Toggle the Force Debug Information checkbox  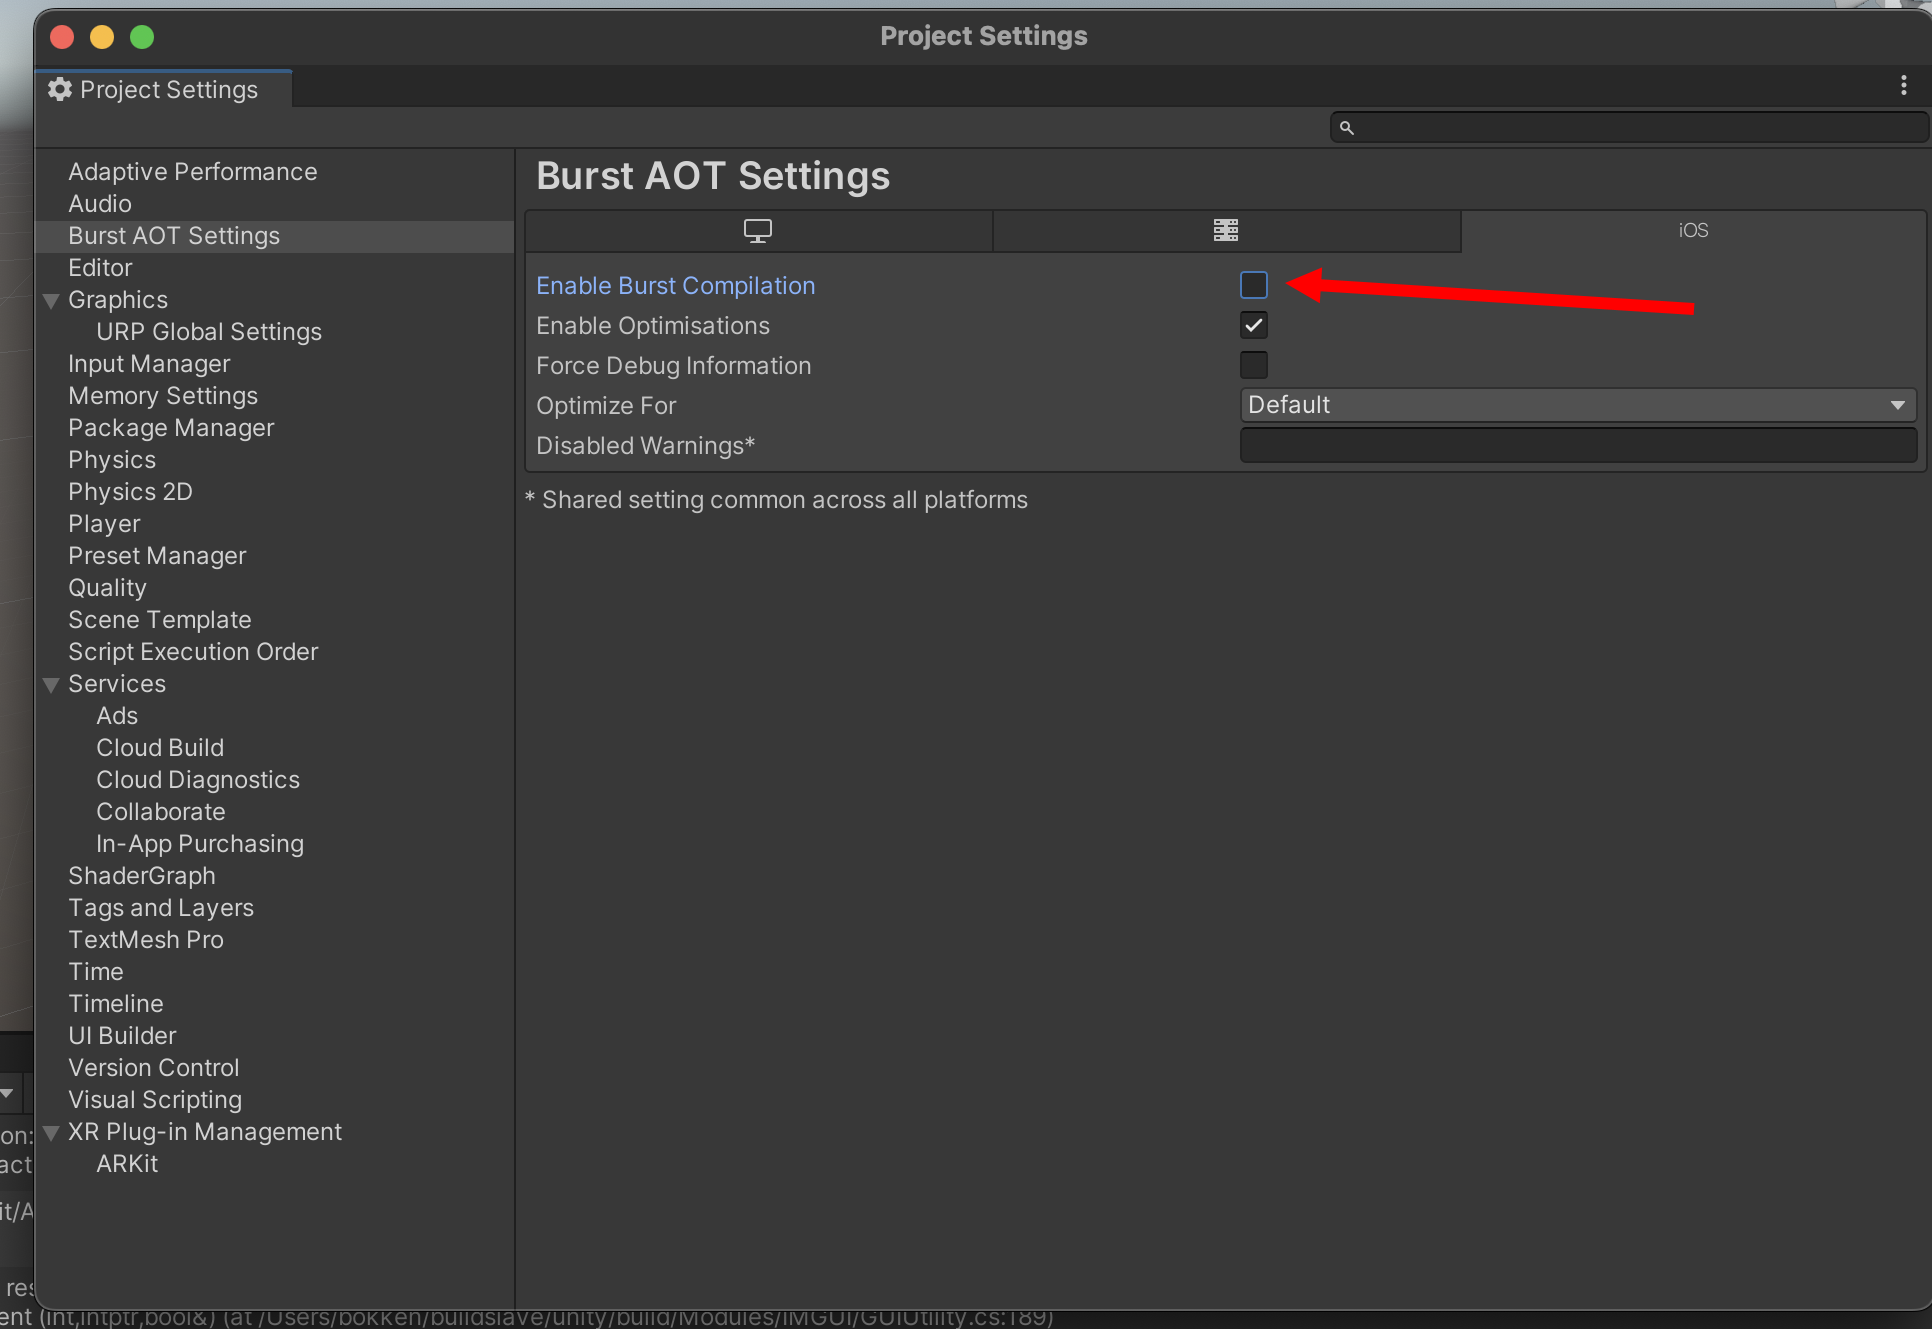click(1253, 366)
